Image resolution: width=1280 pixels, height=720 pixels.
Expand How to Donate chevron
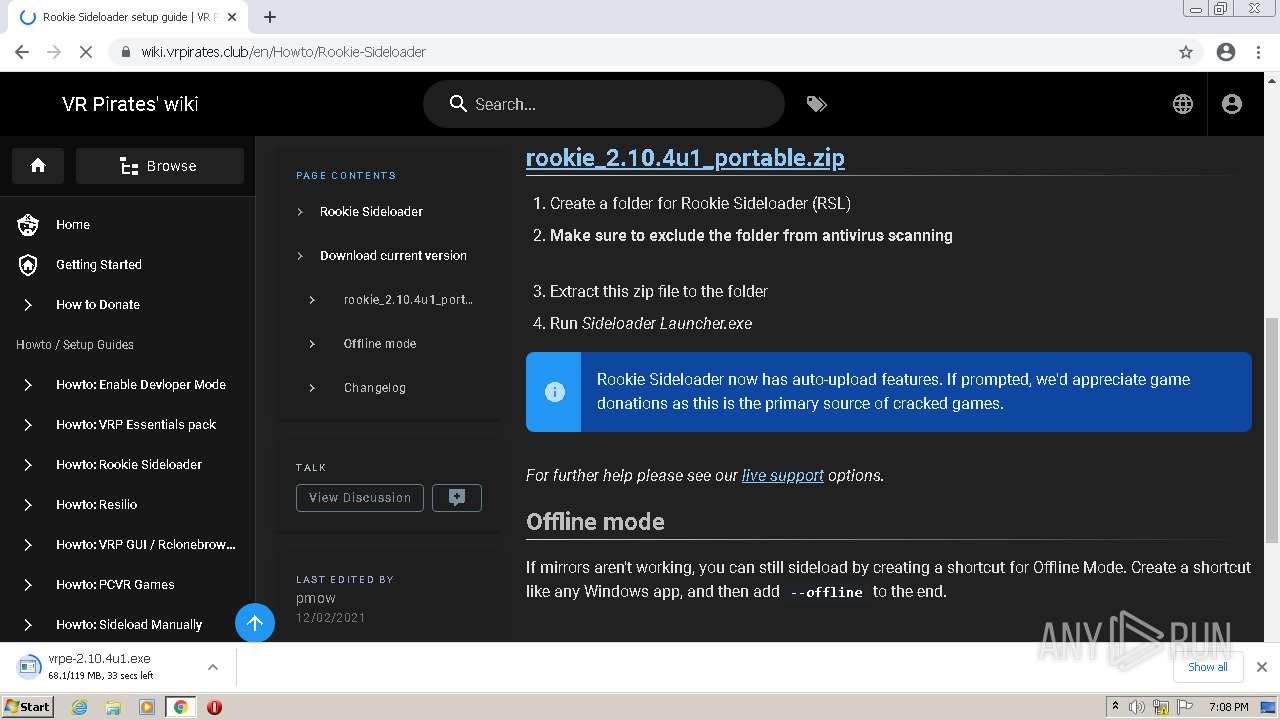[28, 305]
